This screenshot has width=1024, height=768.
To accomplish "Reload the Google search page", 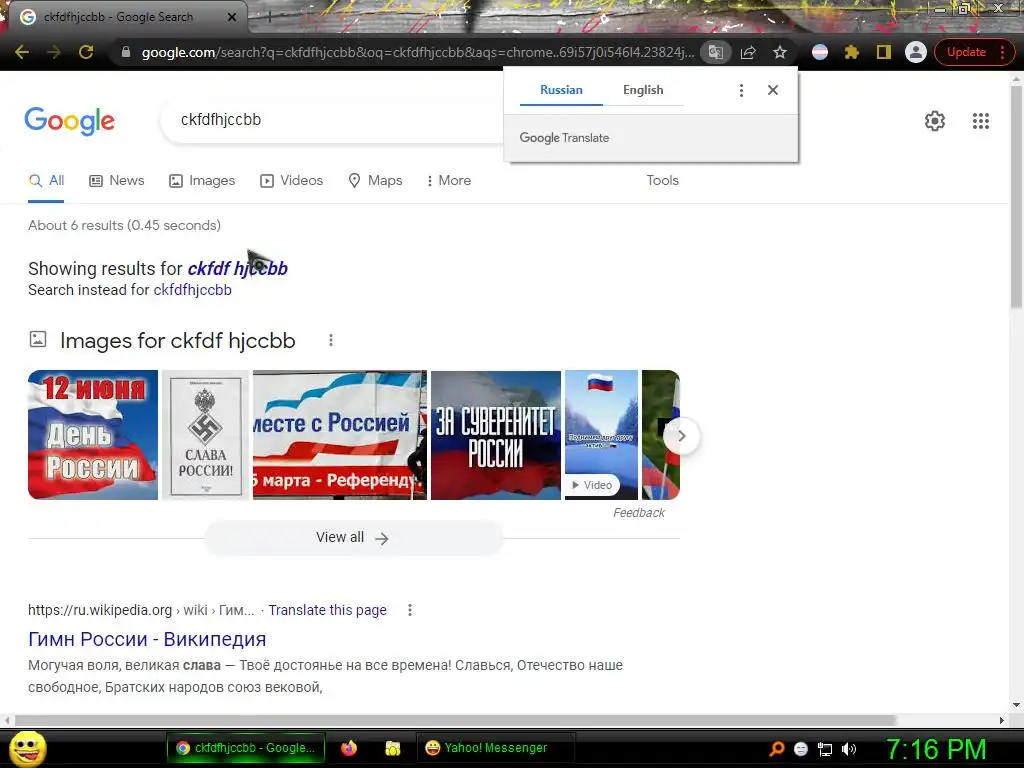I will tap(86, 52).
